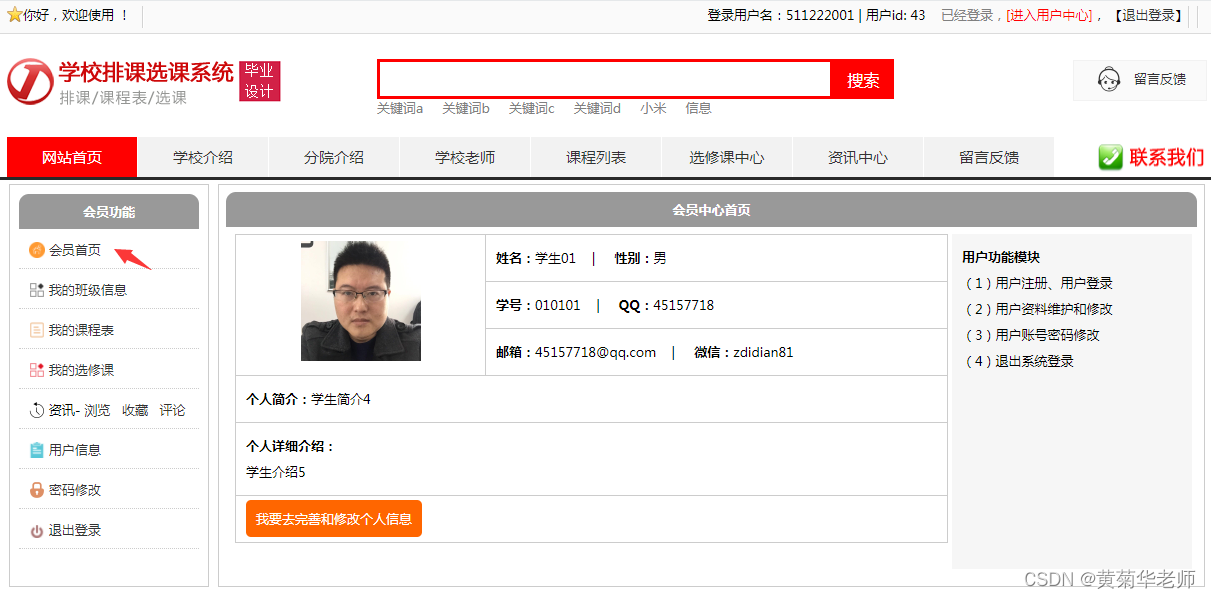Switch to the 学校老师 tab
The image size is (1211, 599).
[x=464, y=157]
